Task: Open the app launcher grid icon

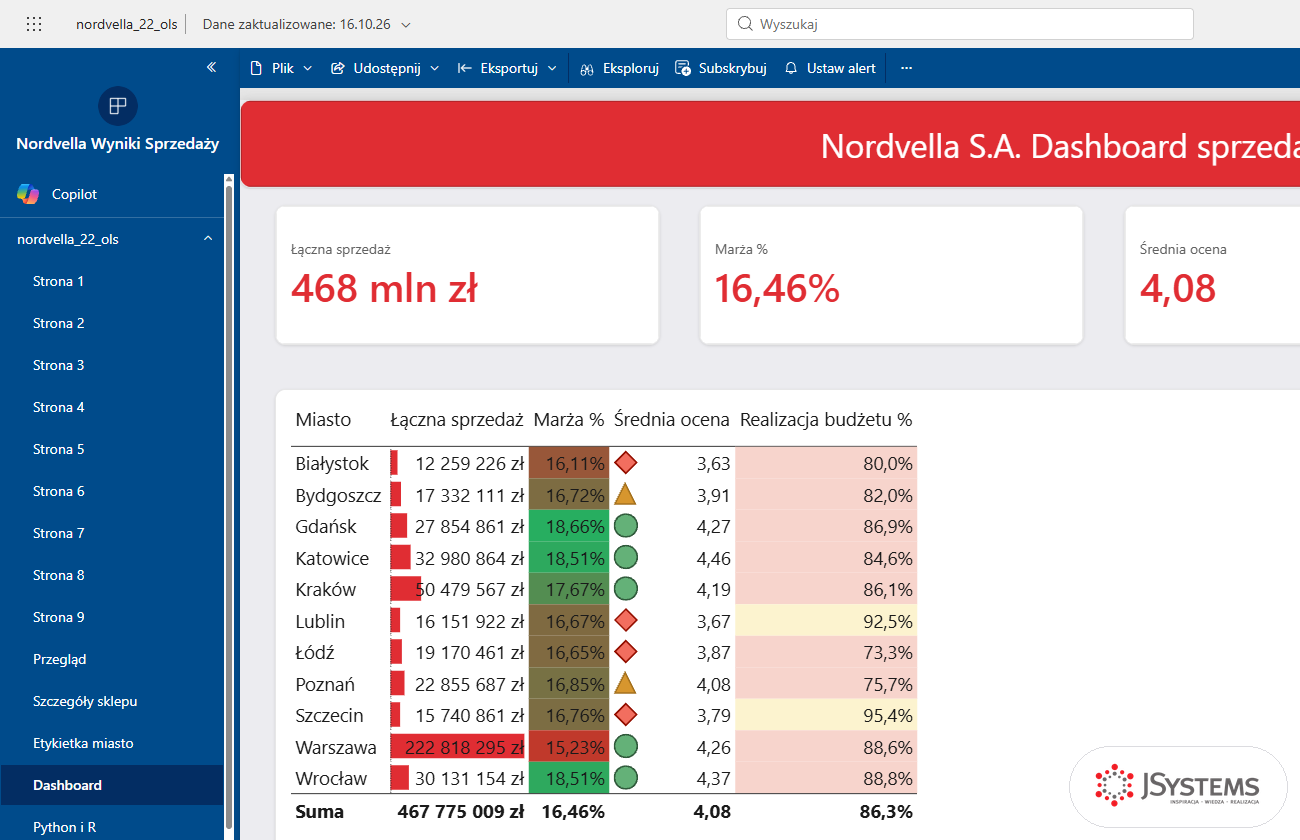Action: 33,24
